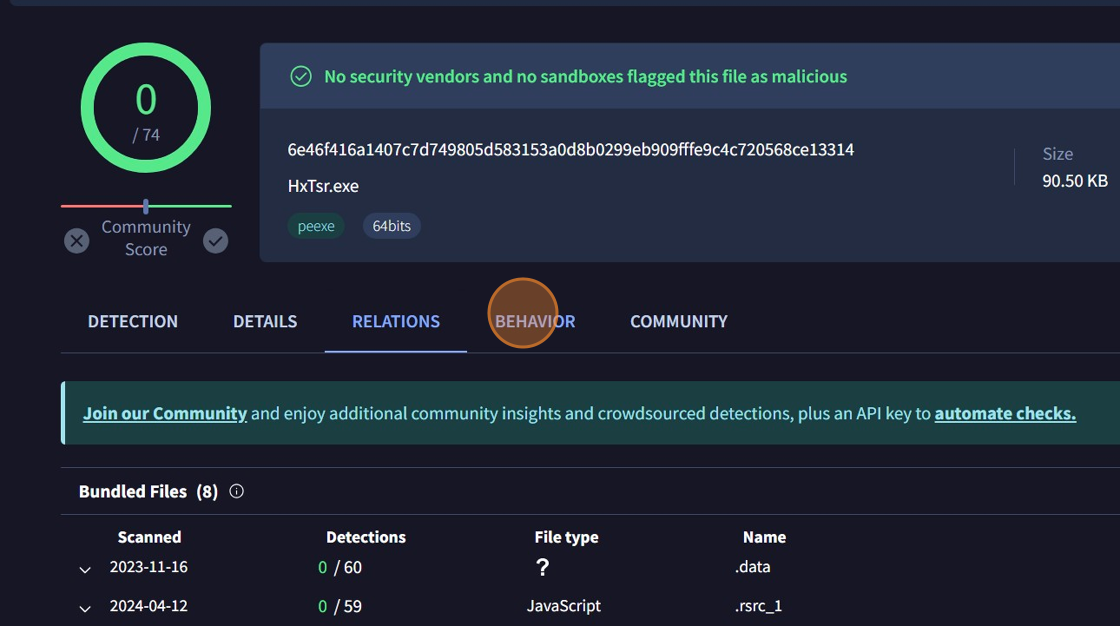The height and width of the screenshot is (626, 1120).
Task: Click the info icon beside Bundled Files
Action: click(237, 491)
